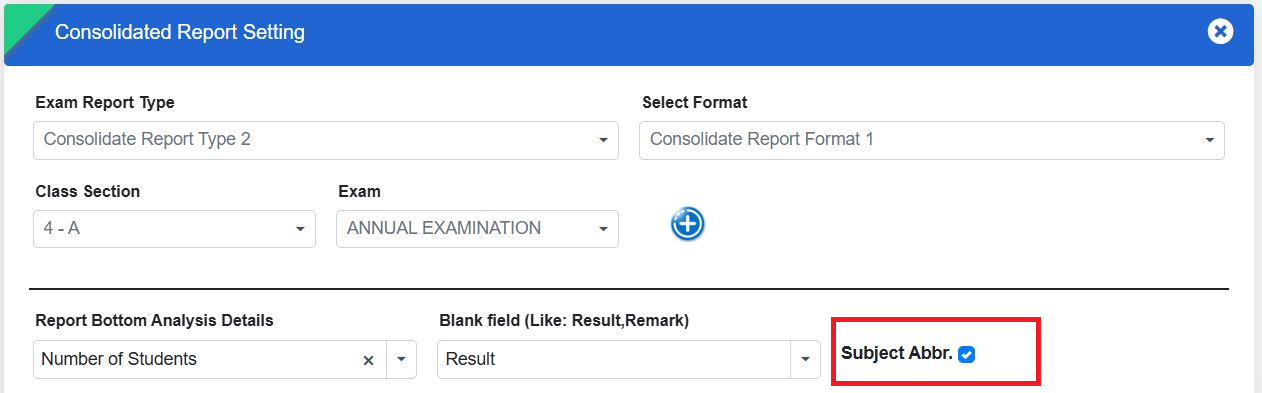Screen dimensions: 1262x393
Task: Clear the Number of Students selection
Action: (x=368, y=360)
